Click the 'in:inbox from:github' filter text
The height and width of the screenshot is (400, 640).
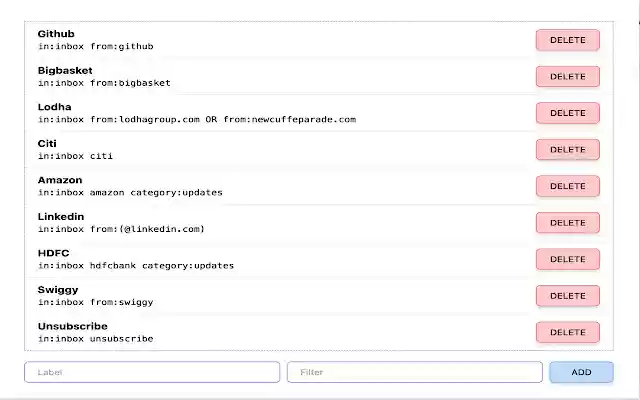pos(96,47)
